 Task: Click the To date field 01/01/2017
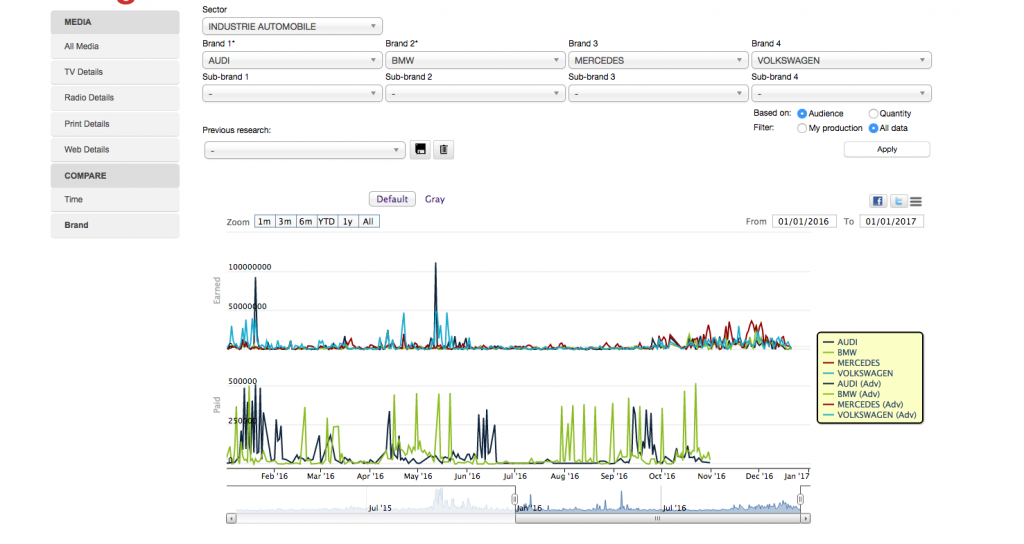(891, 221)
